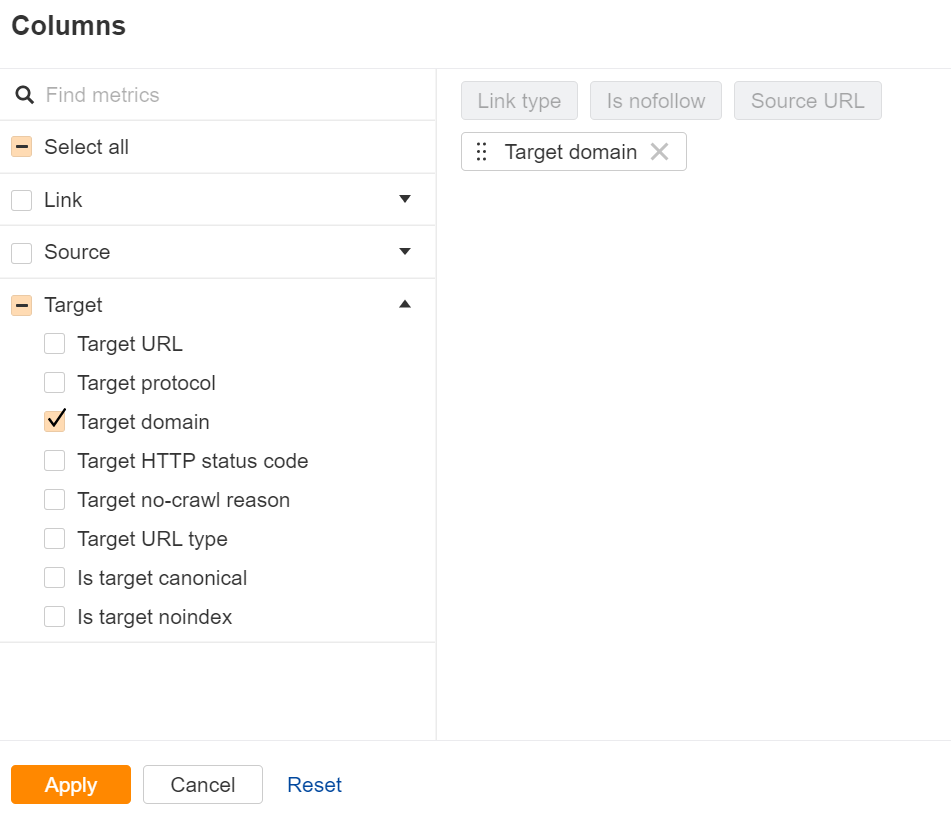Image resolution: width=951 pixels, height=821 pixels.
Task: Click the magnifying glass search icon
Action: tap(25, 96)
